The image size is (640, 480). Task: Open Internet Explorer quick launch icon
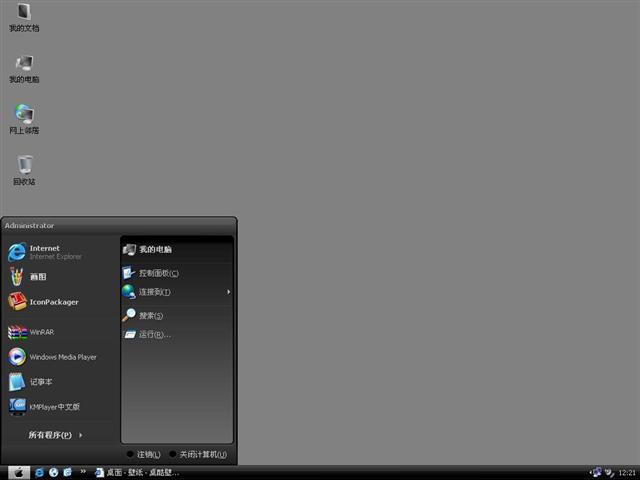coord(40,473)
